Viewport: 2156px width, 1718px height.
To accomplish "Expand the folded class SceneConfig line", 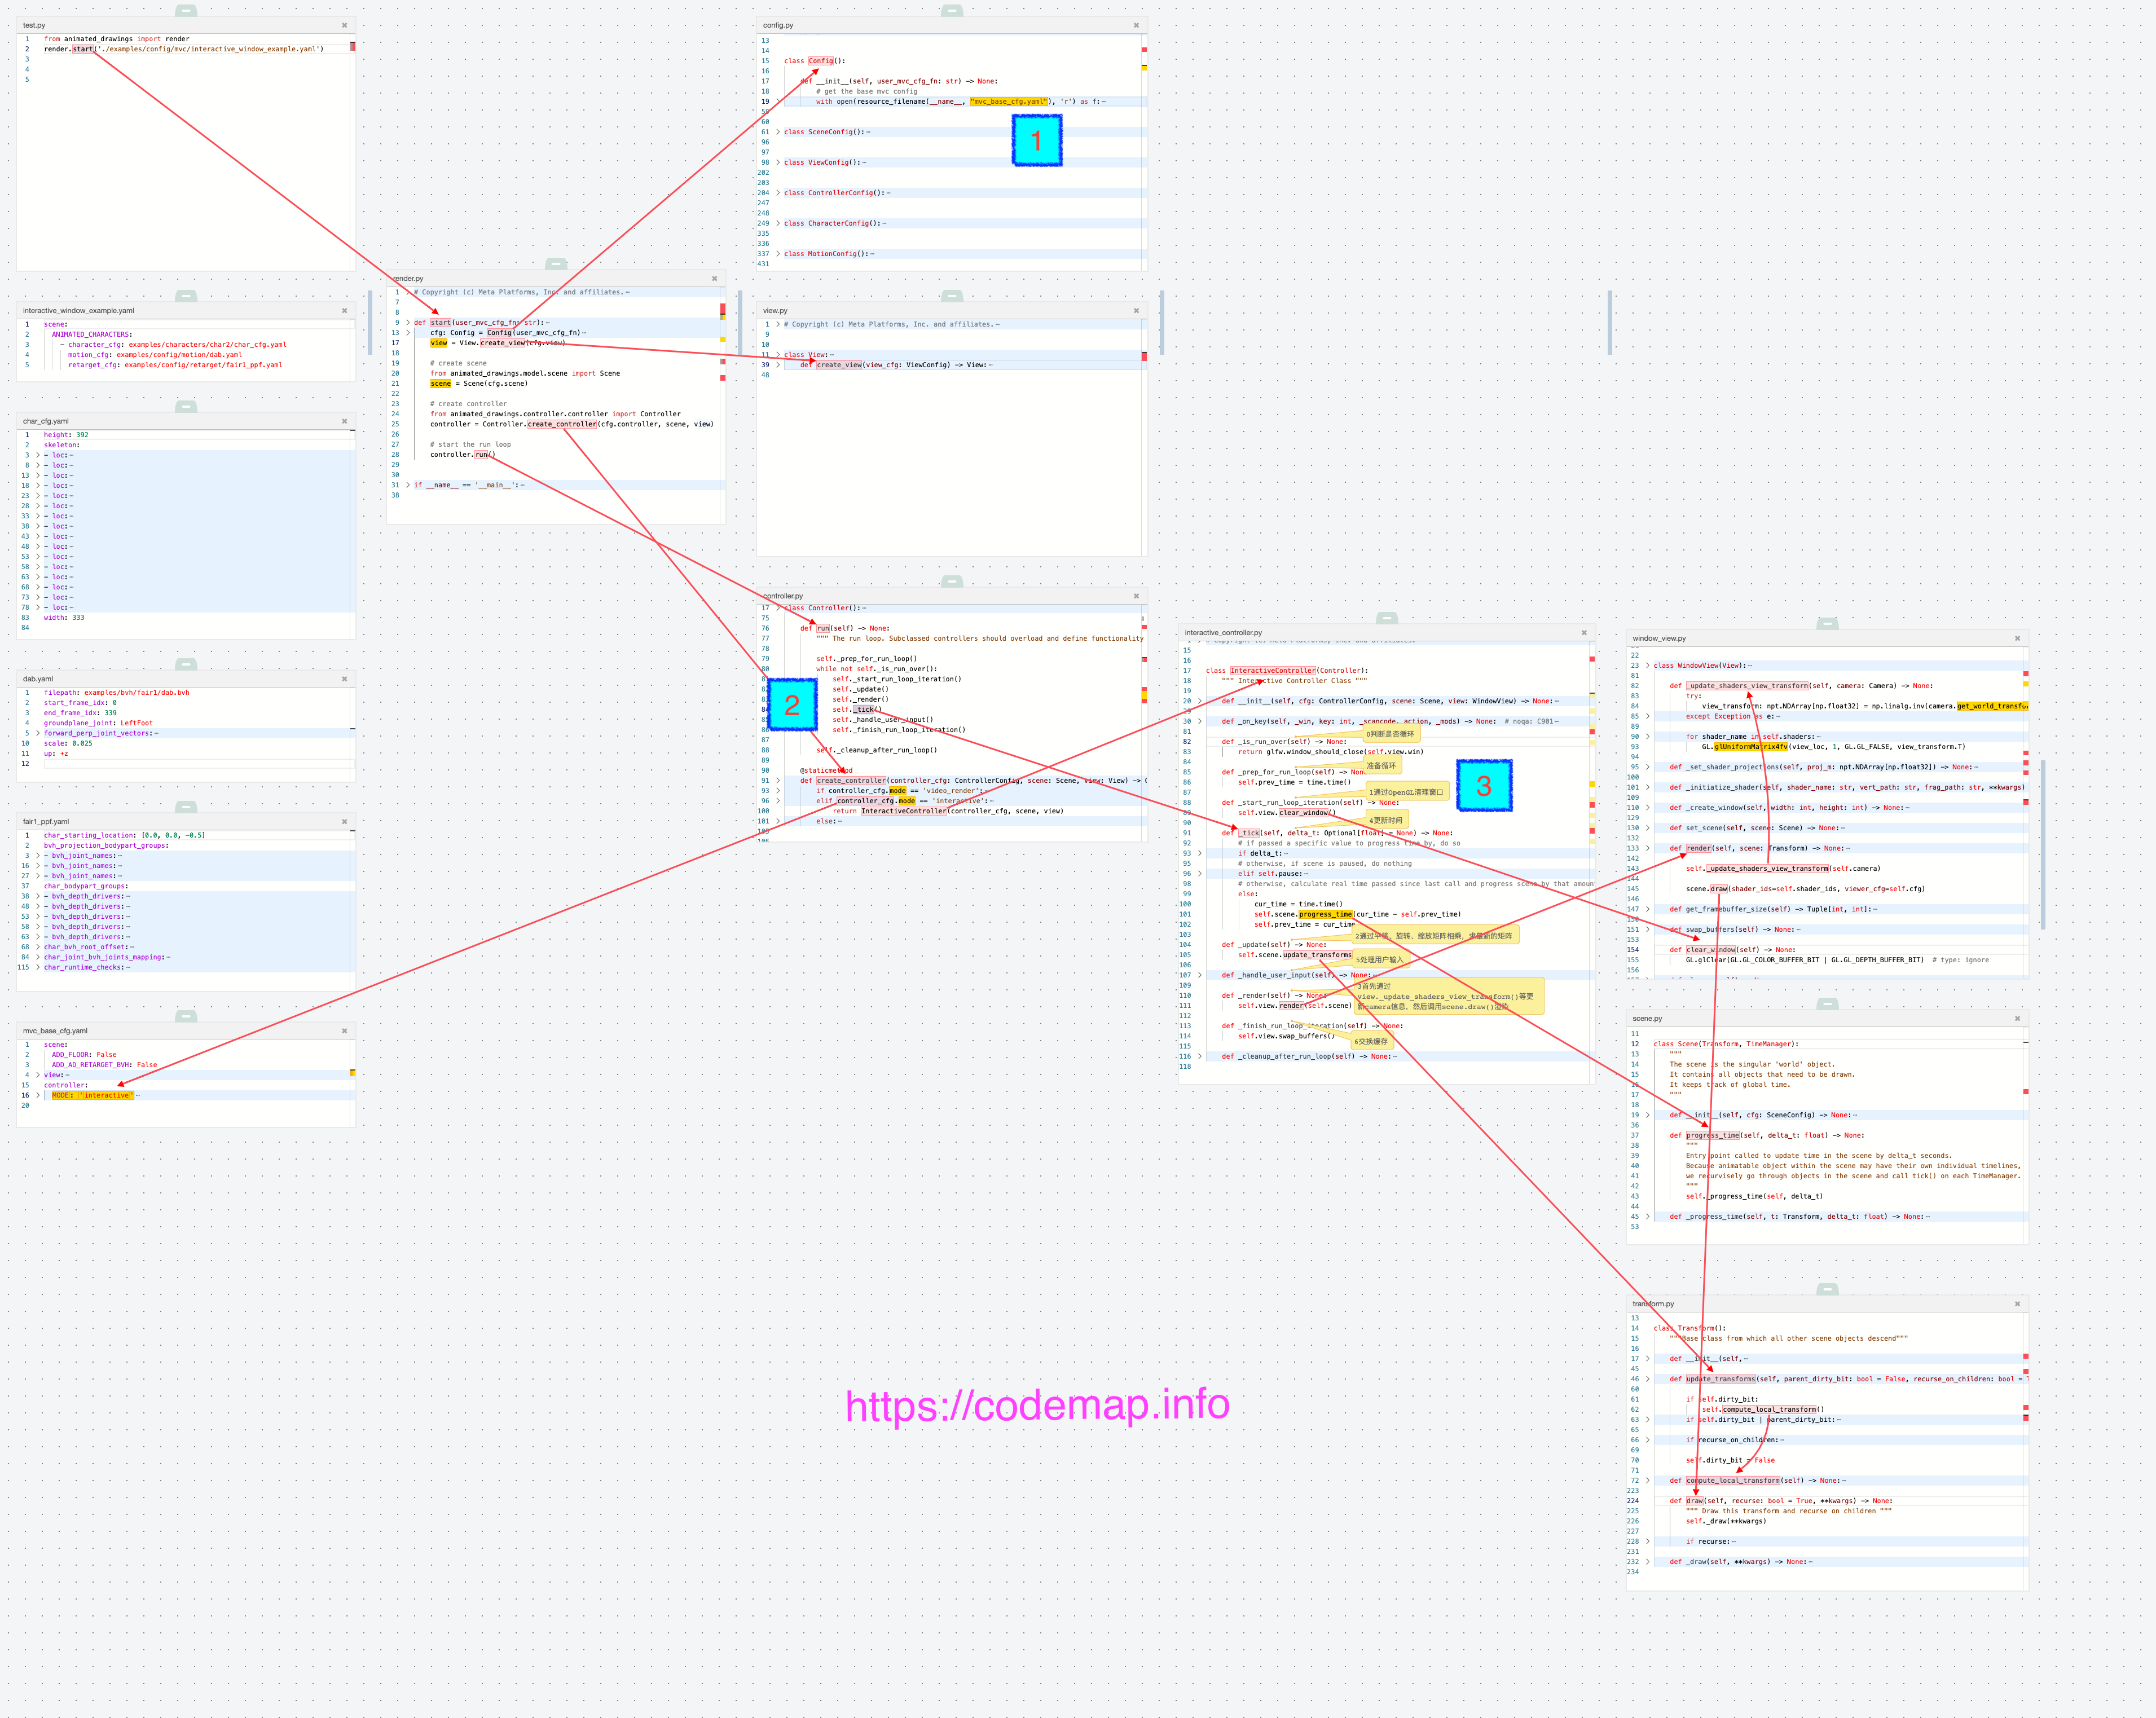I will (x=778, y=132).
